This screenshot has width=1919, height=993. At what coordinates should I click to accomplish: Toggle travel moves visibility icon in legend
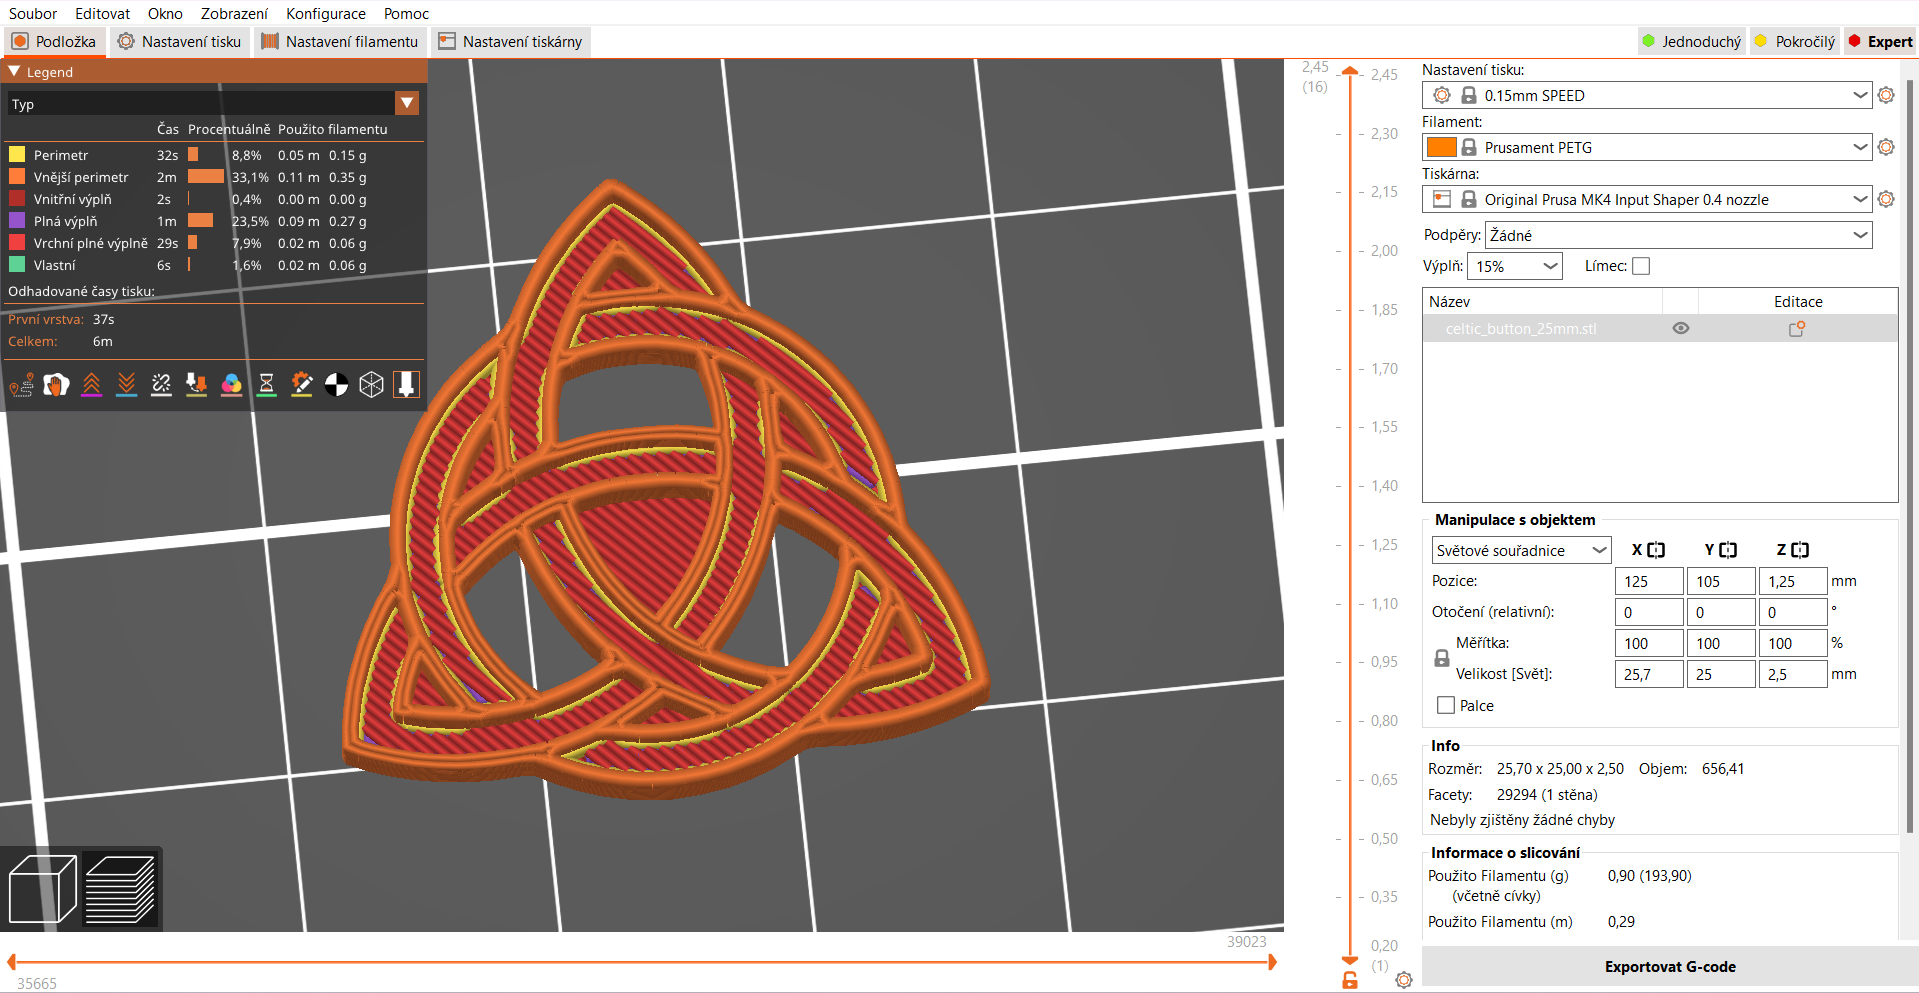click(x=22, y=385)
